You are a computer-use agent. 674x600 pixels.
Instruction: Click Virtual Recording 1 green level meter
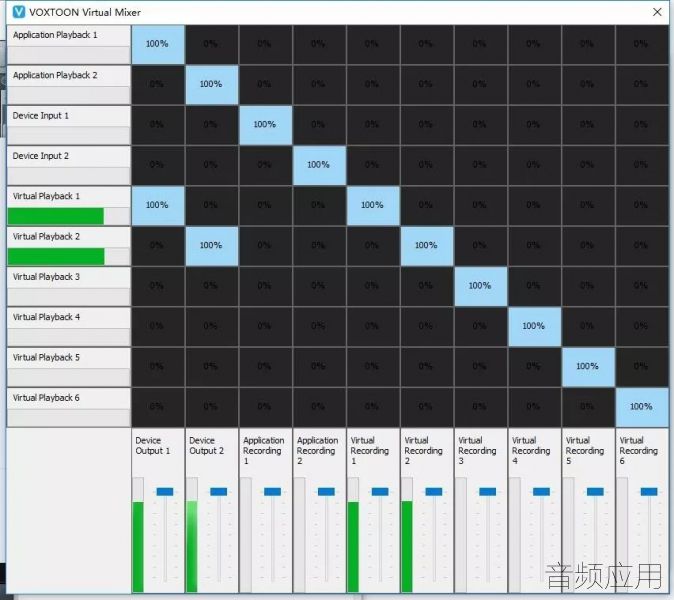(353, 547)
